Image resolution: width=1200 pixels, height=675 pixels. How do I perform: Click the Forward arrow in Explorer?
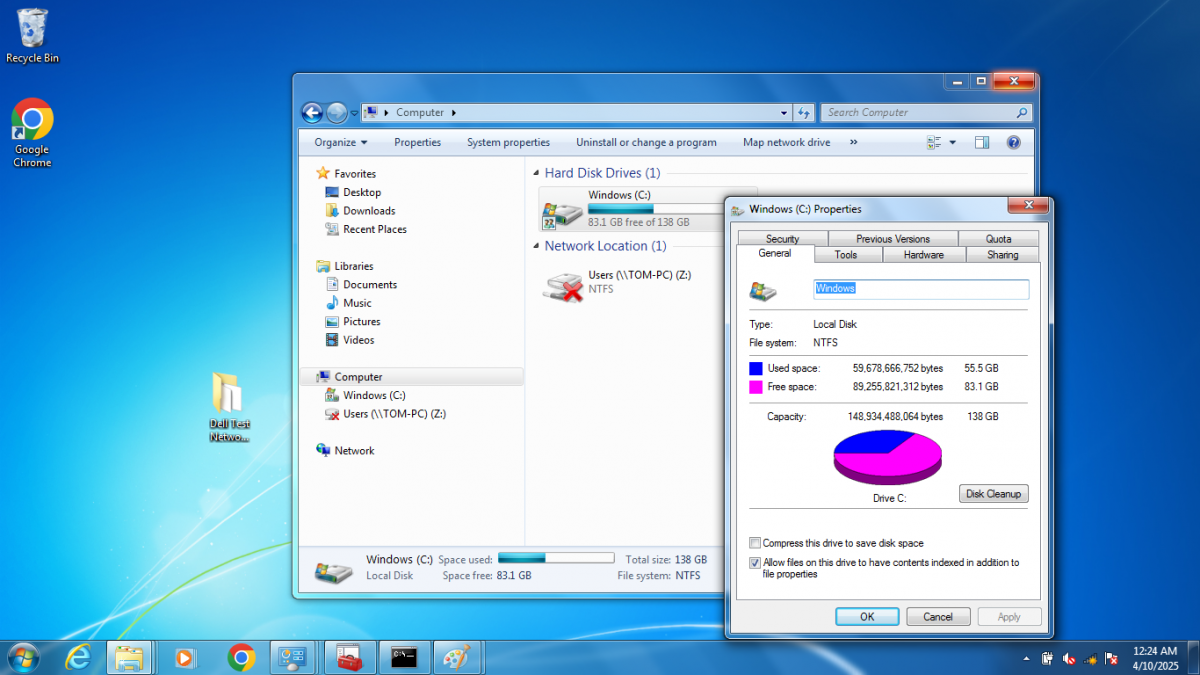337,113
